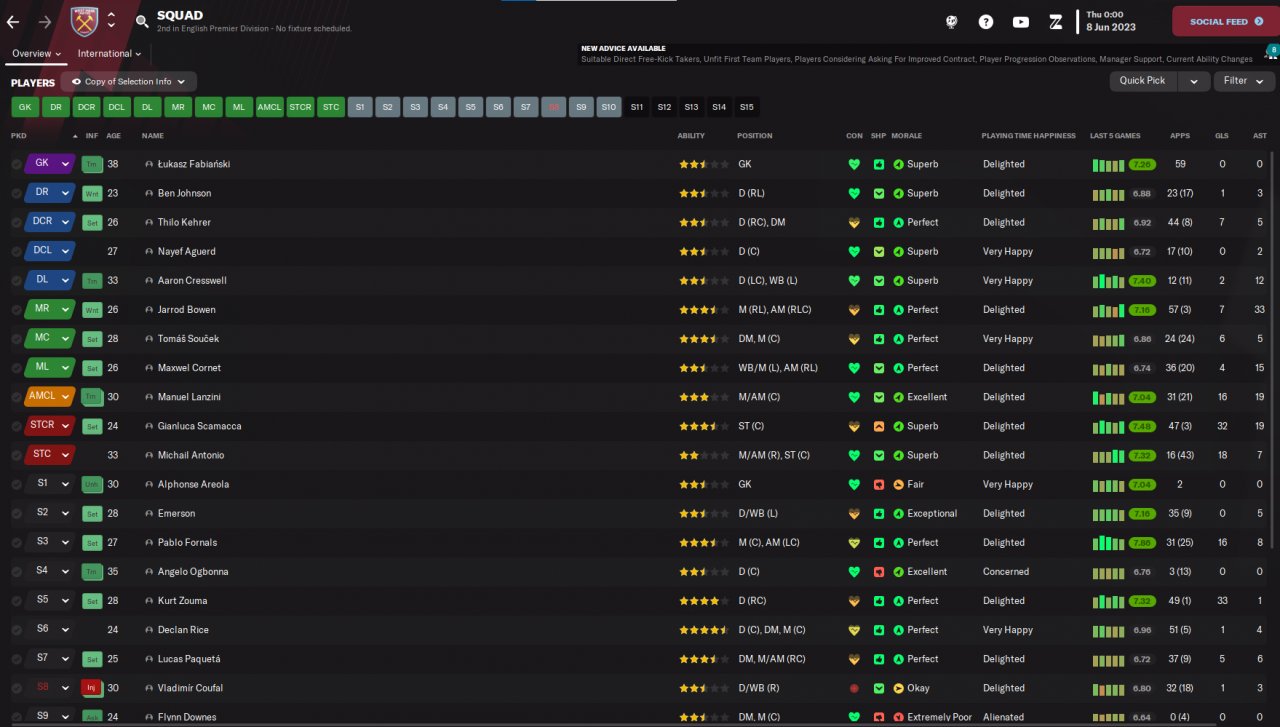Viewport: 1280px width, 727px height.
Task: Toggle picked checkmark for Nayef Aguerd
Action: (x=17, y=252)
